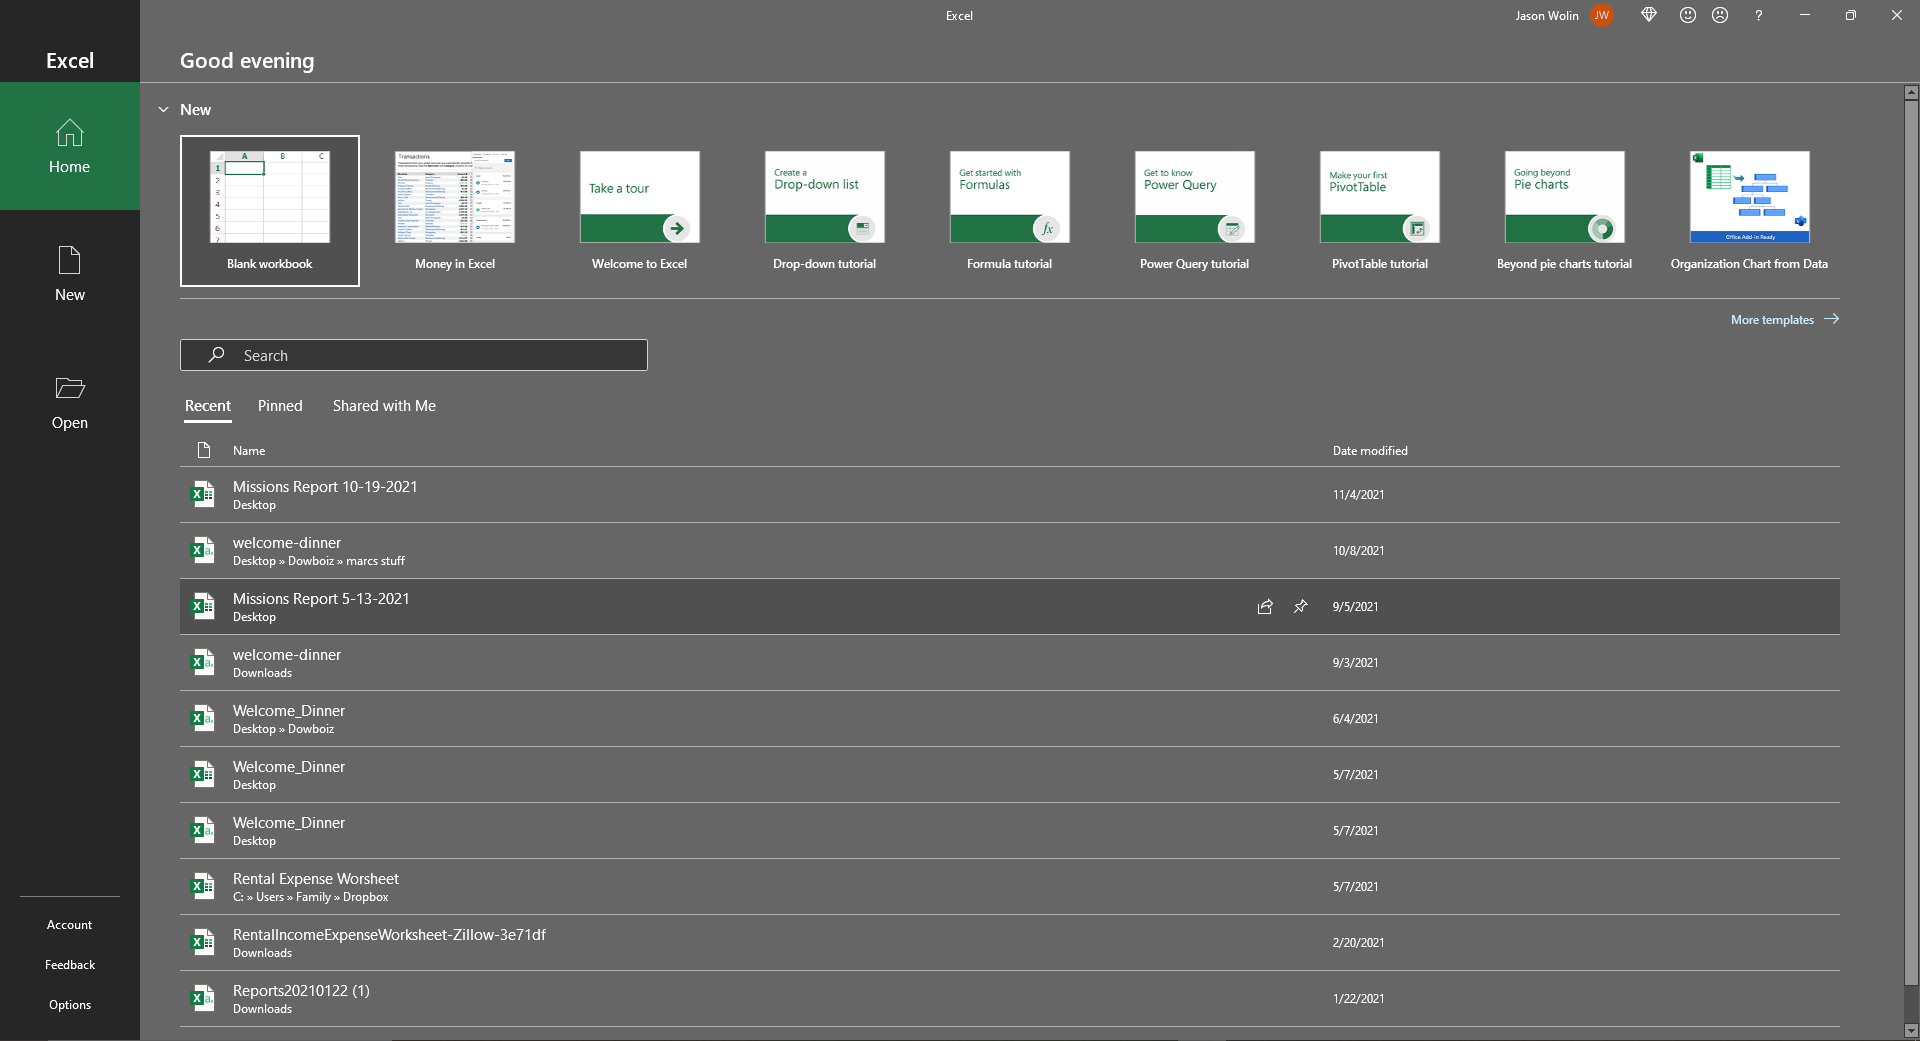This screenshot has height=1041, width=1920.
Task: Click the JW account avatar
Action: 1601,16
